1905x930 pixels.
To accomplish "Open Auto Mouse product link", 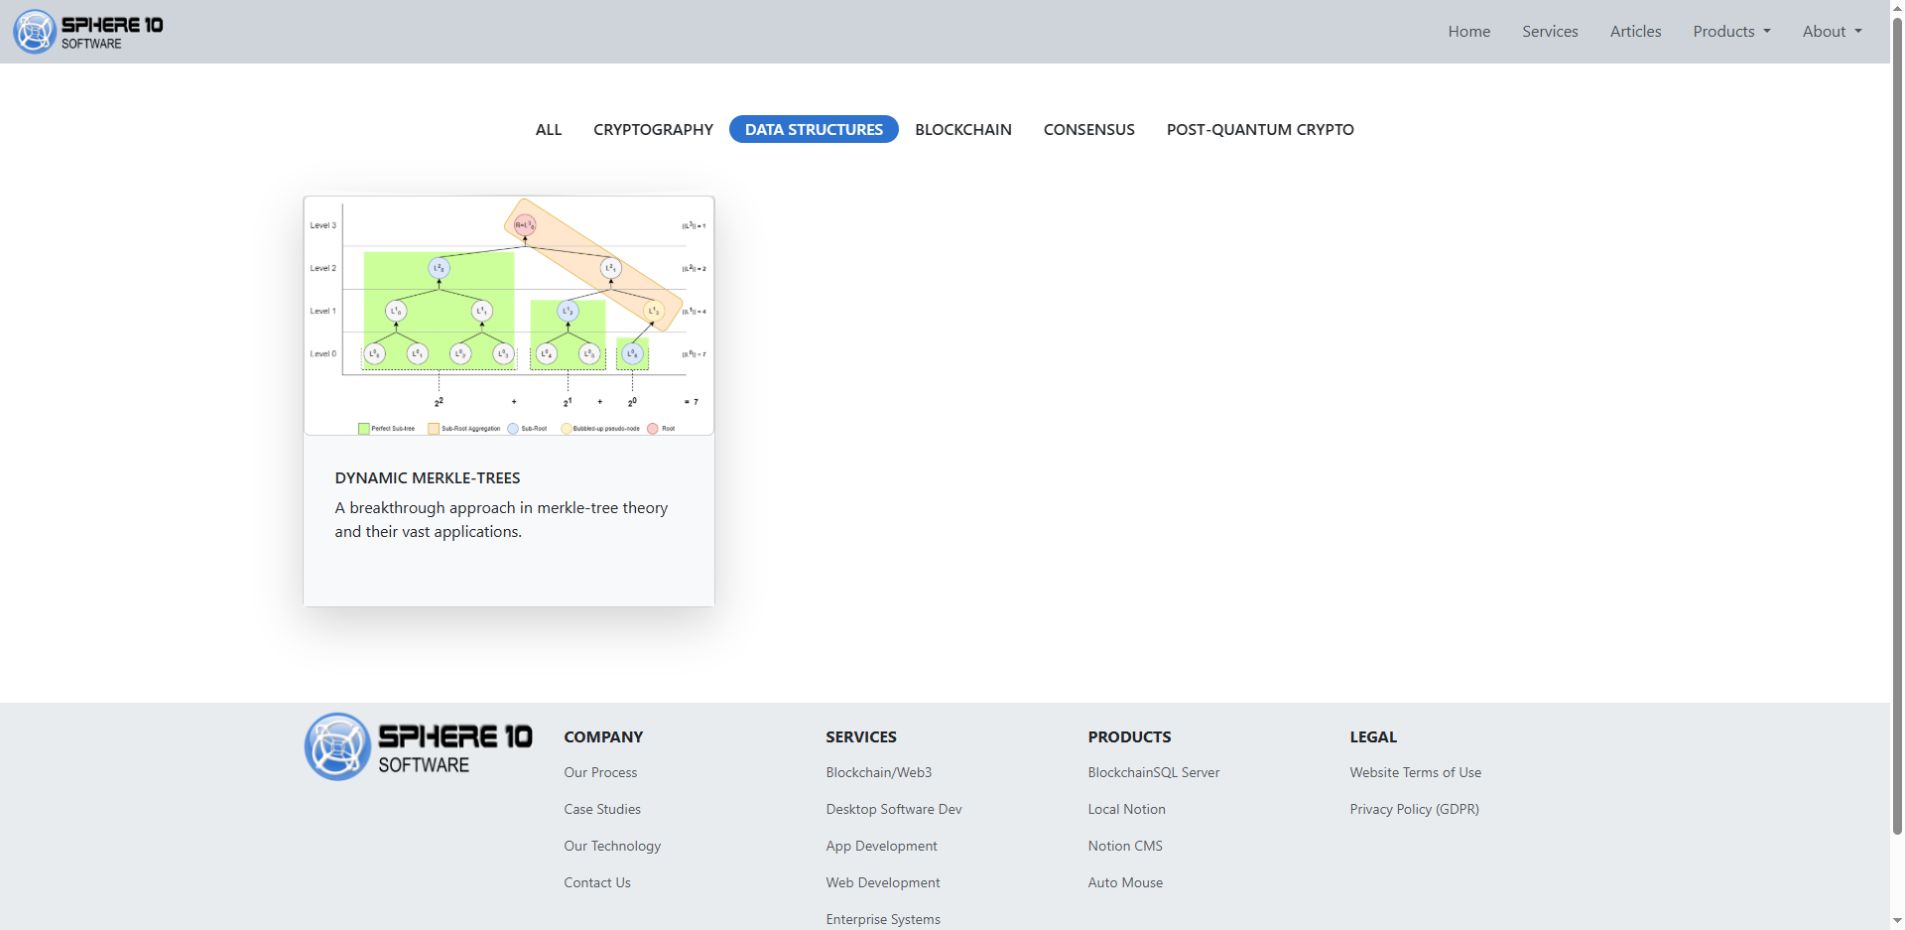I will point(1125,882).
